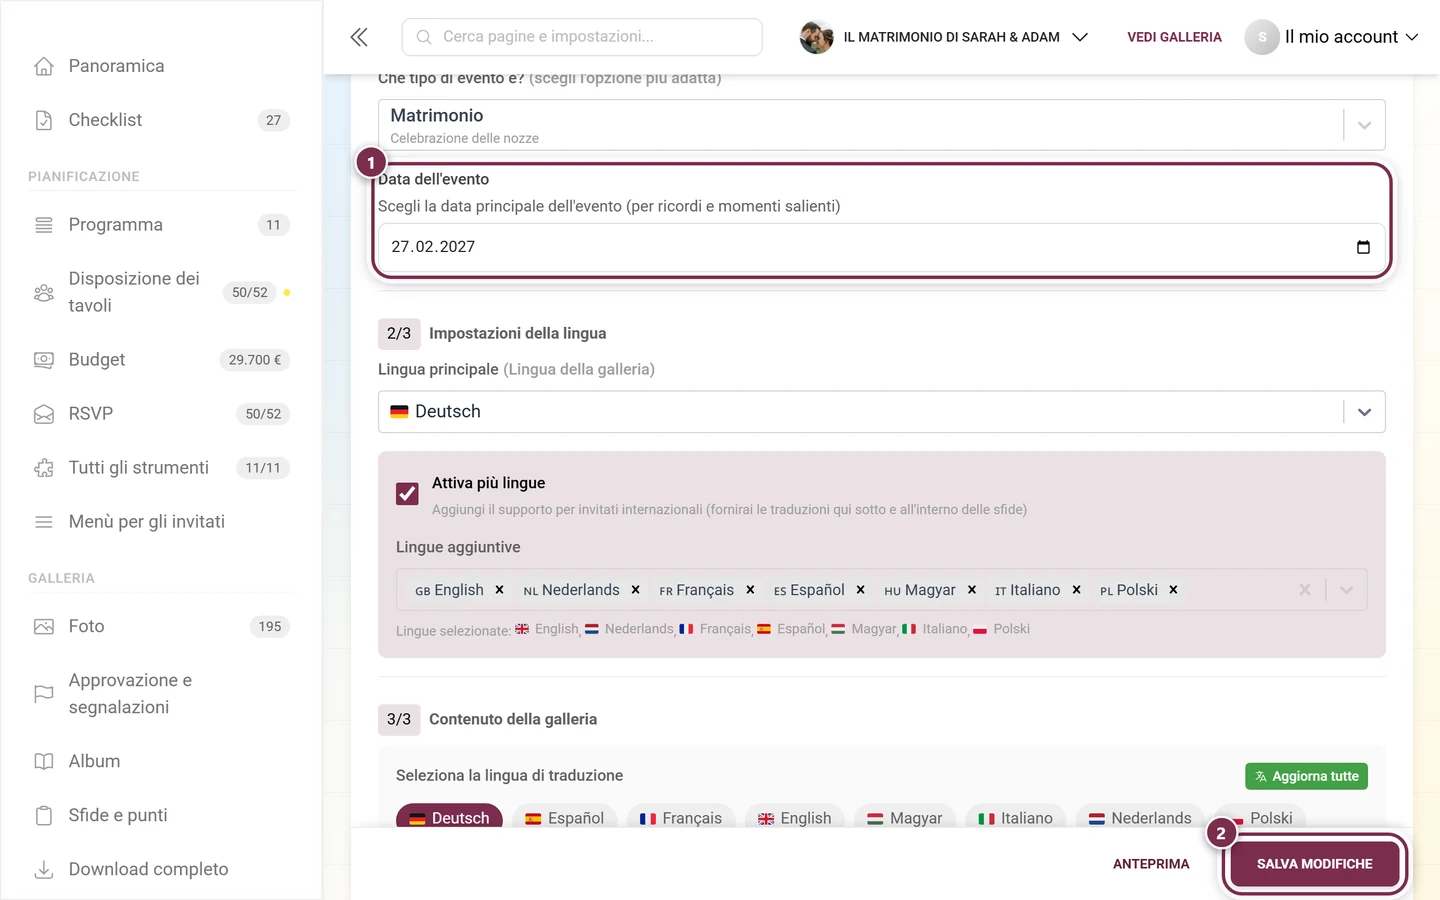
Task: Open the Matrimonio event type dropdown
Action: [x=881, y=125]
